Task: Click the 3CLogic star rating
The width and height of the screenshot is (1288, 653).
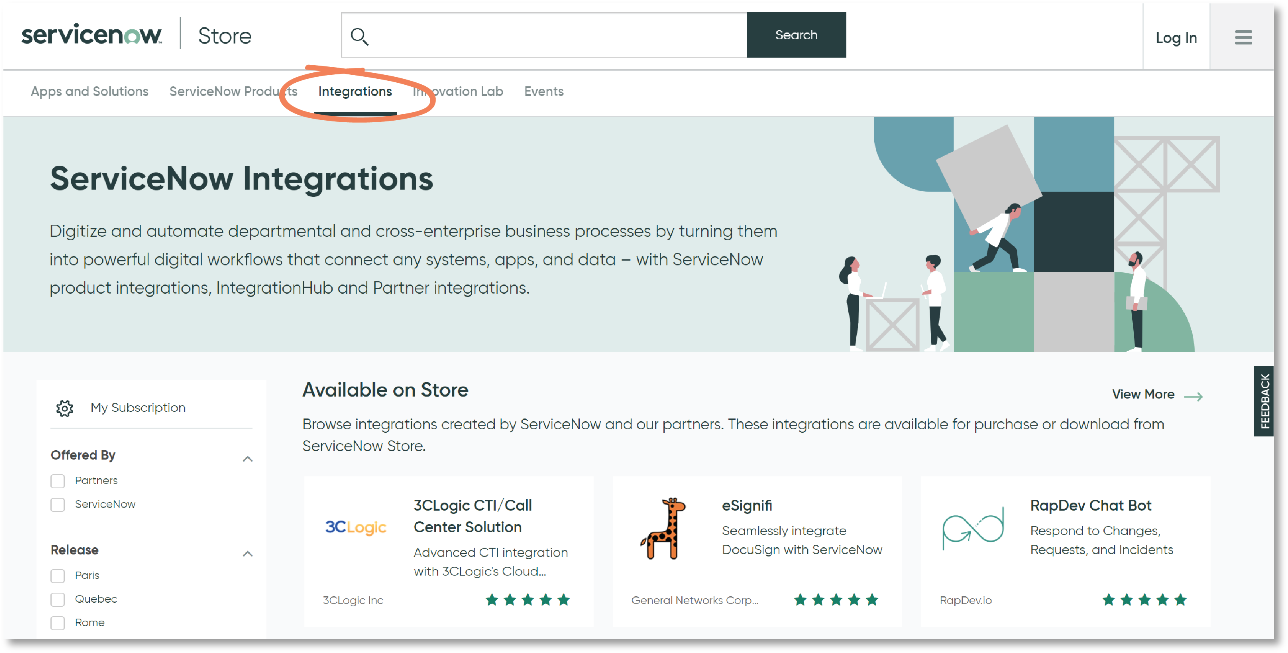Action: click(528, 600)
